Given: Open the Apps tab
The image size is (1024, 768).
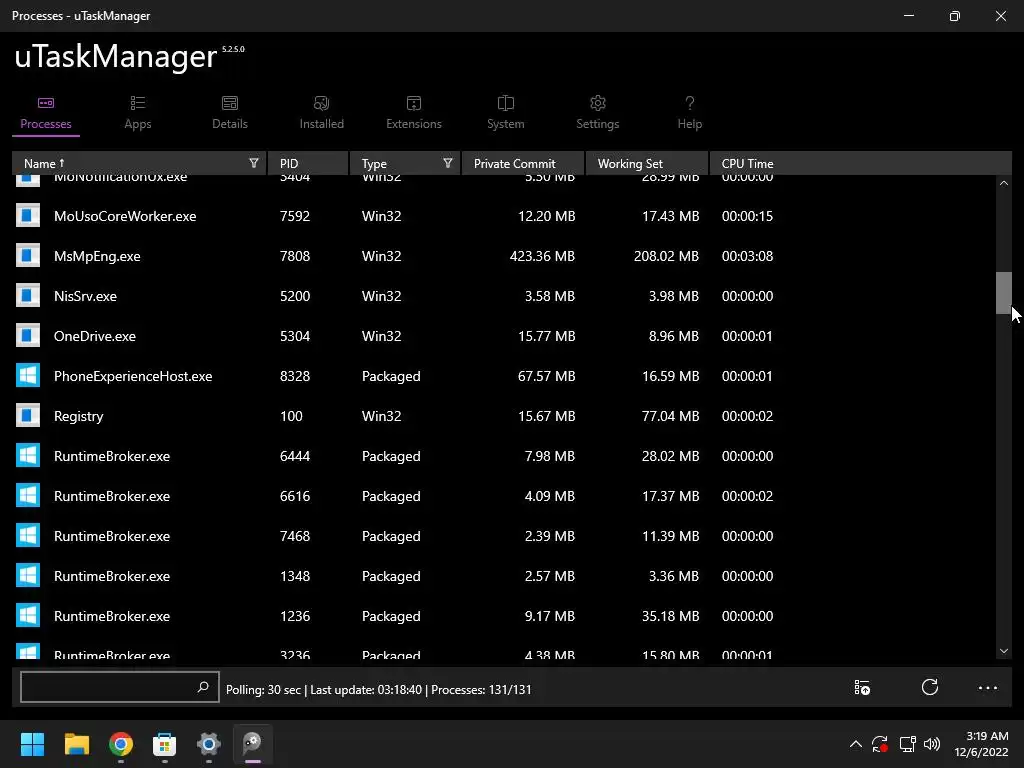Looking at the screenshot, I should pos(138,113).
